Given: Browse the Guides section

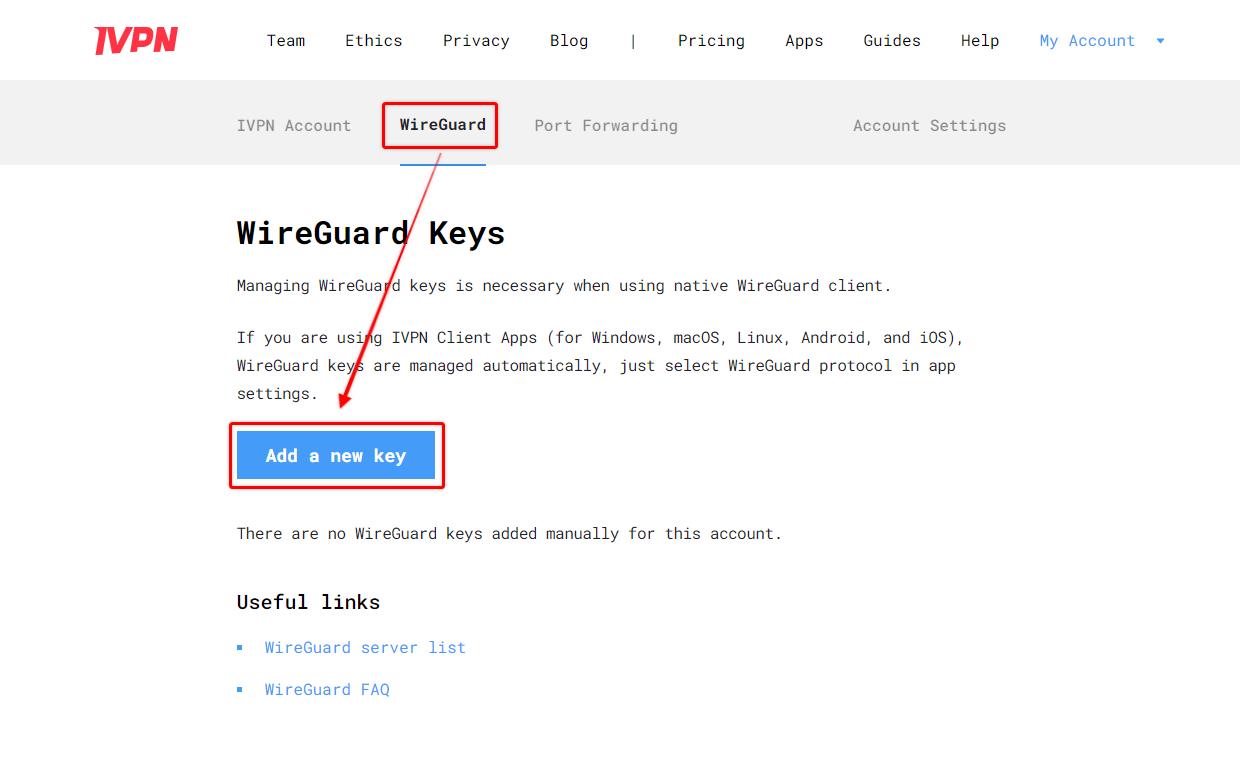Looking at the screenshot, I should click(x=891, y=41).
